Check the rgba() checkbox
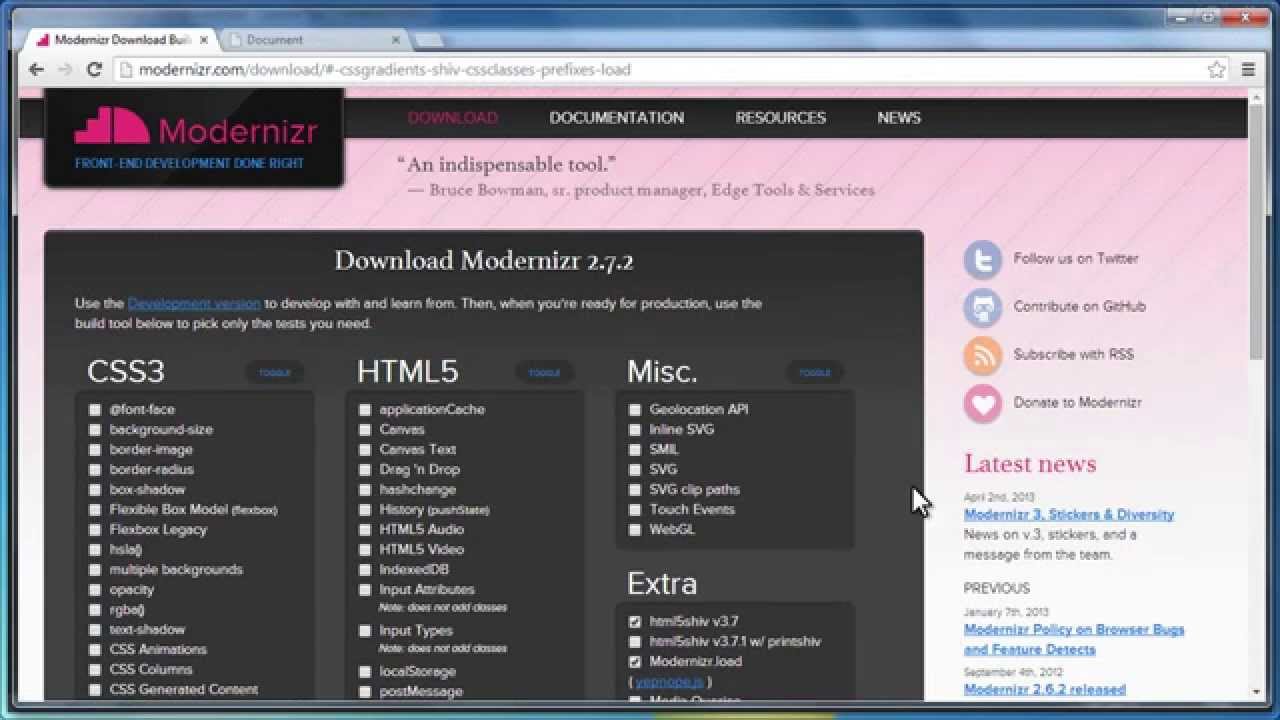Image resolution: width=1280 pixels, height=720 pixels. click(x=95, y=610)
